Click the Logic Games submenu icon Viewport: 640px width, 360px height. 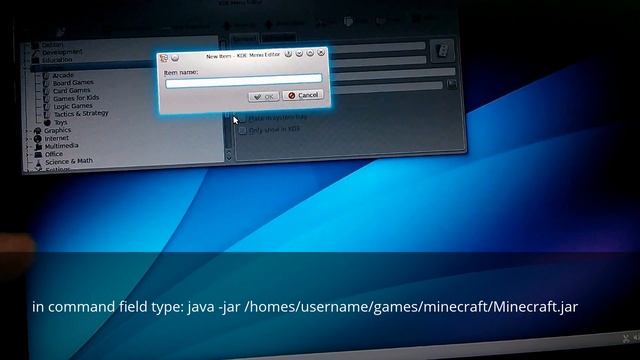(x=47, y=107)
